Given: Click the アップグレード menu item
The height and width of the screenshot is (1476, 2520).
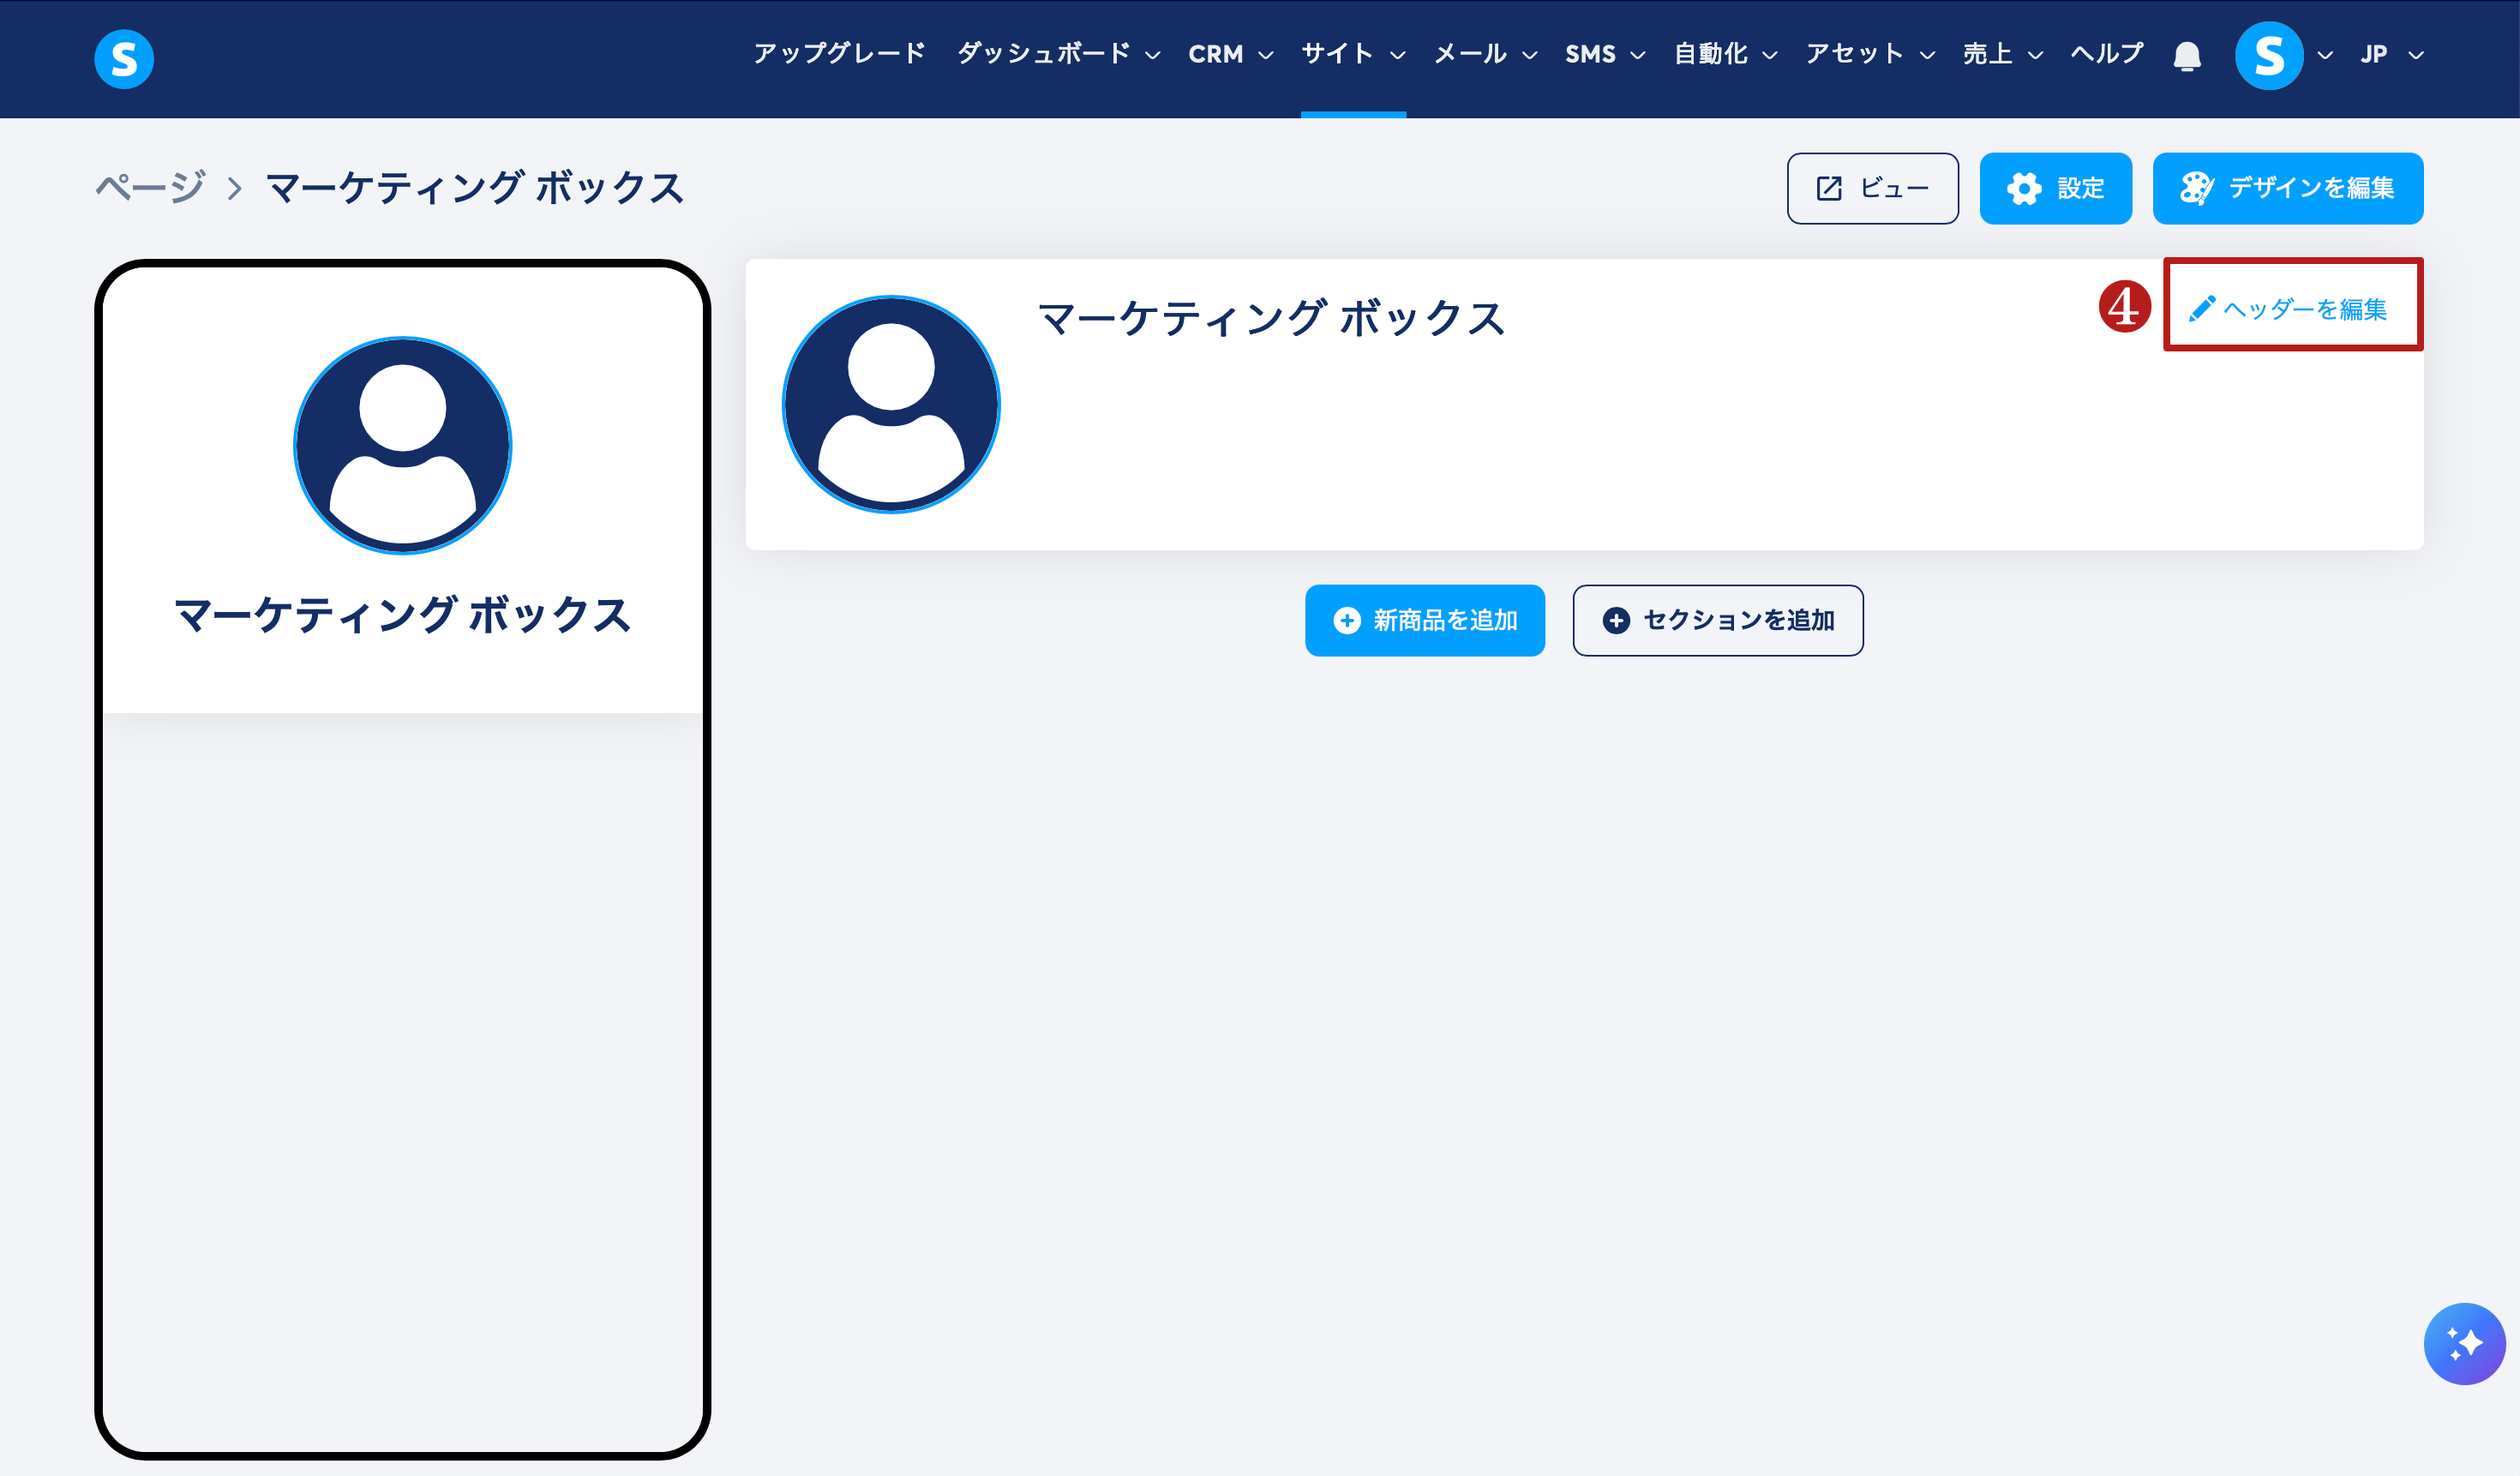Looking at the screenshot, I should pos(839,54).
